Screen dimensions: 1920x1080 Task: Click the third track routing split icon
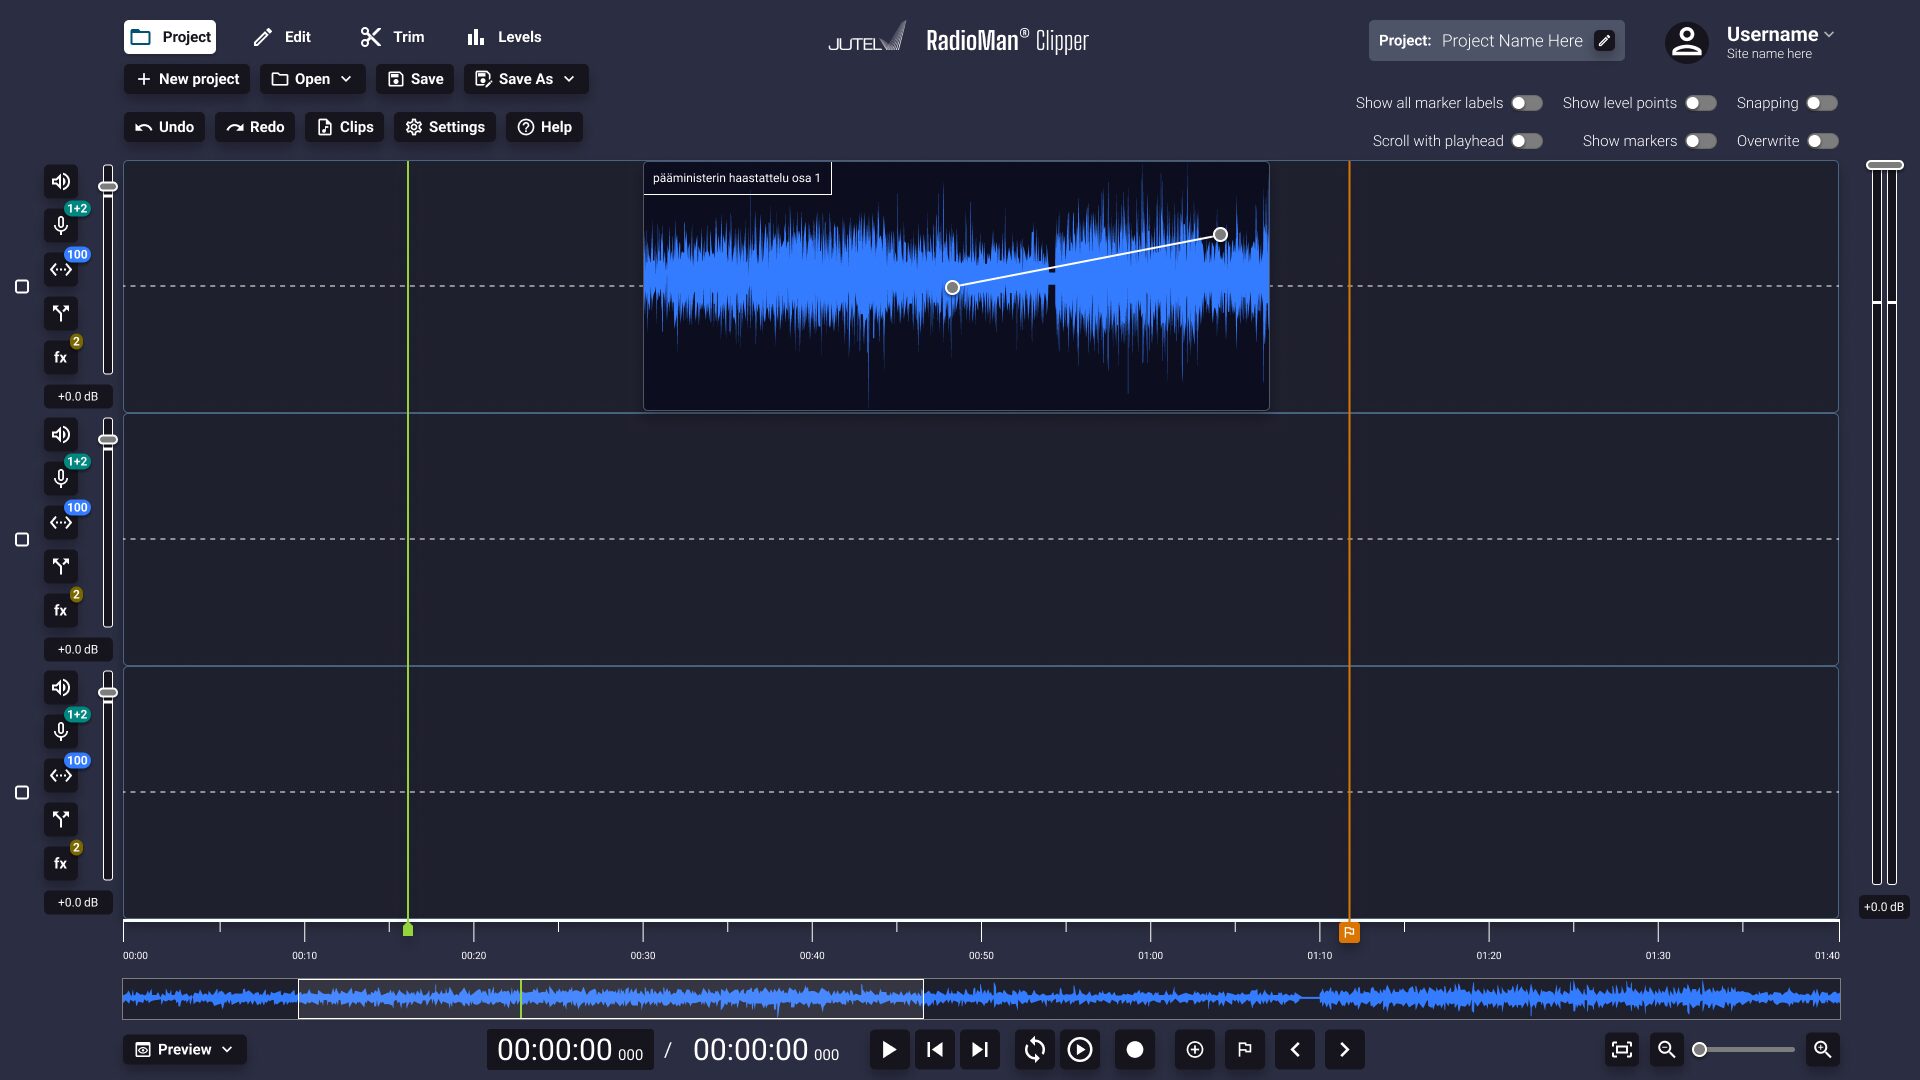[61, 819]
